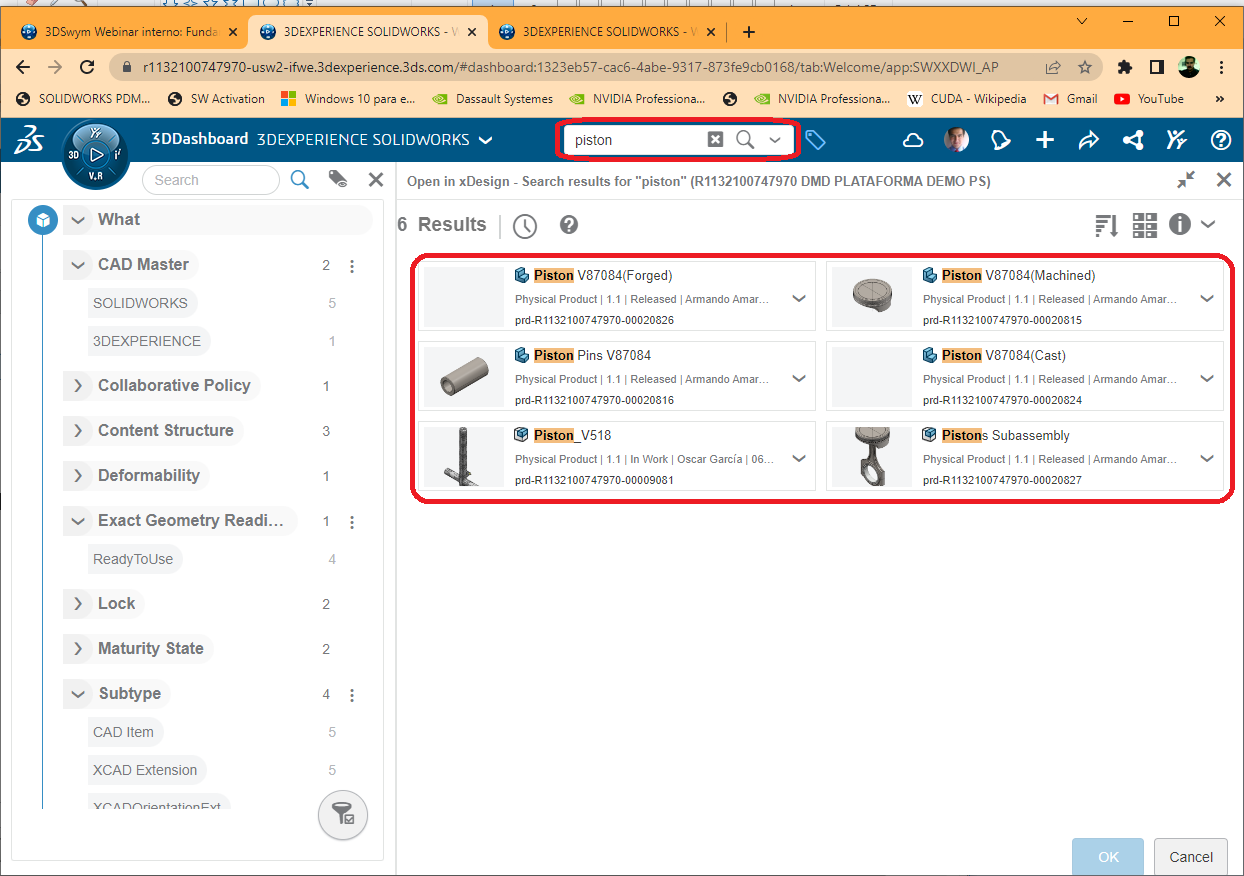The height and width of the screenshot is (876, 1244).
Task: Filter by 3DEXPERIENCE tag
Action: (147, 341)
